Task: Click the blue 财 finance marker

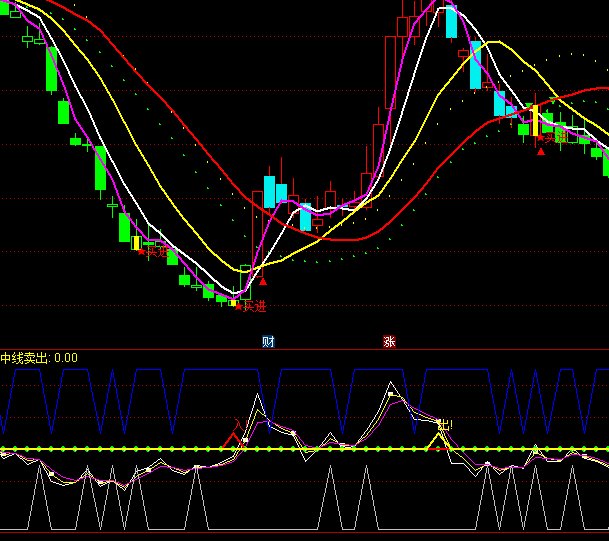Action: pyautogui.click(x=268, y=341)
